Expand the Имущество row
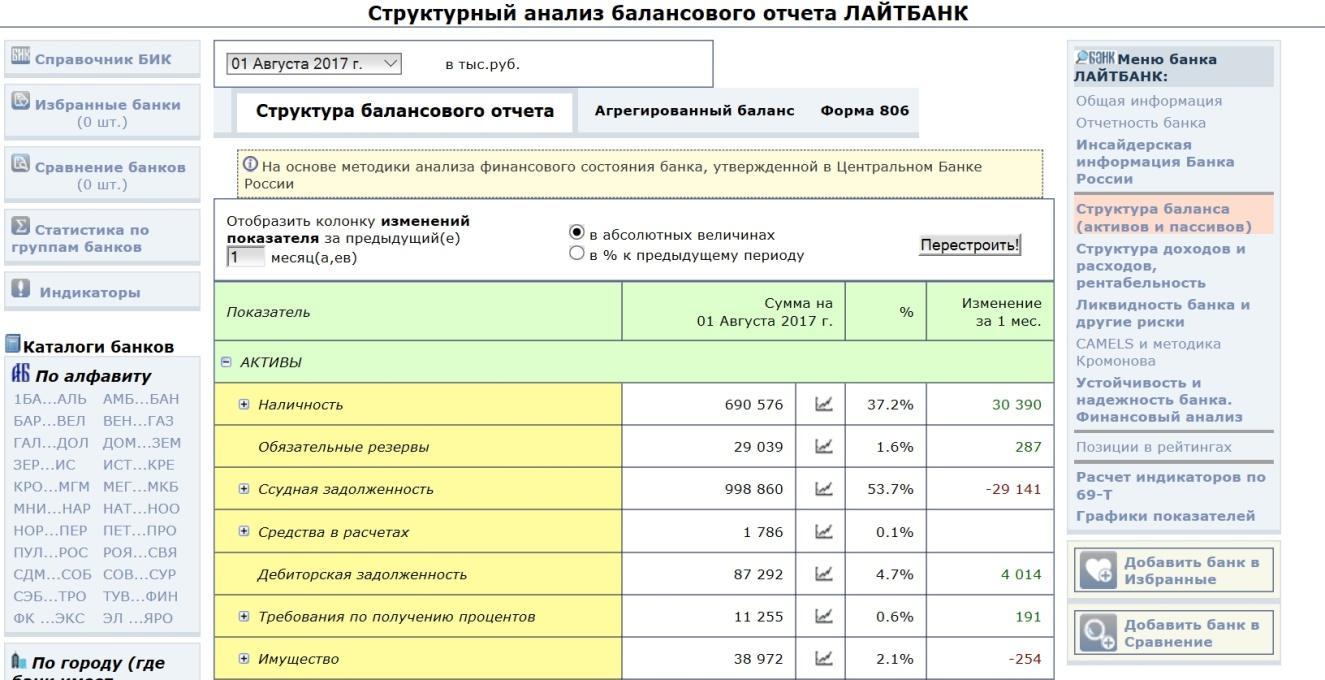The height and width of the screenshot is (680, 1325). click(x=244, y=658)
